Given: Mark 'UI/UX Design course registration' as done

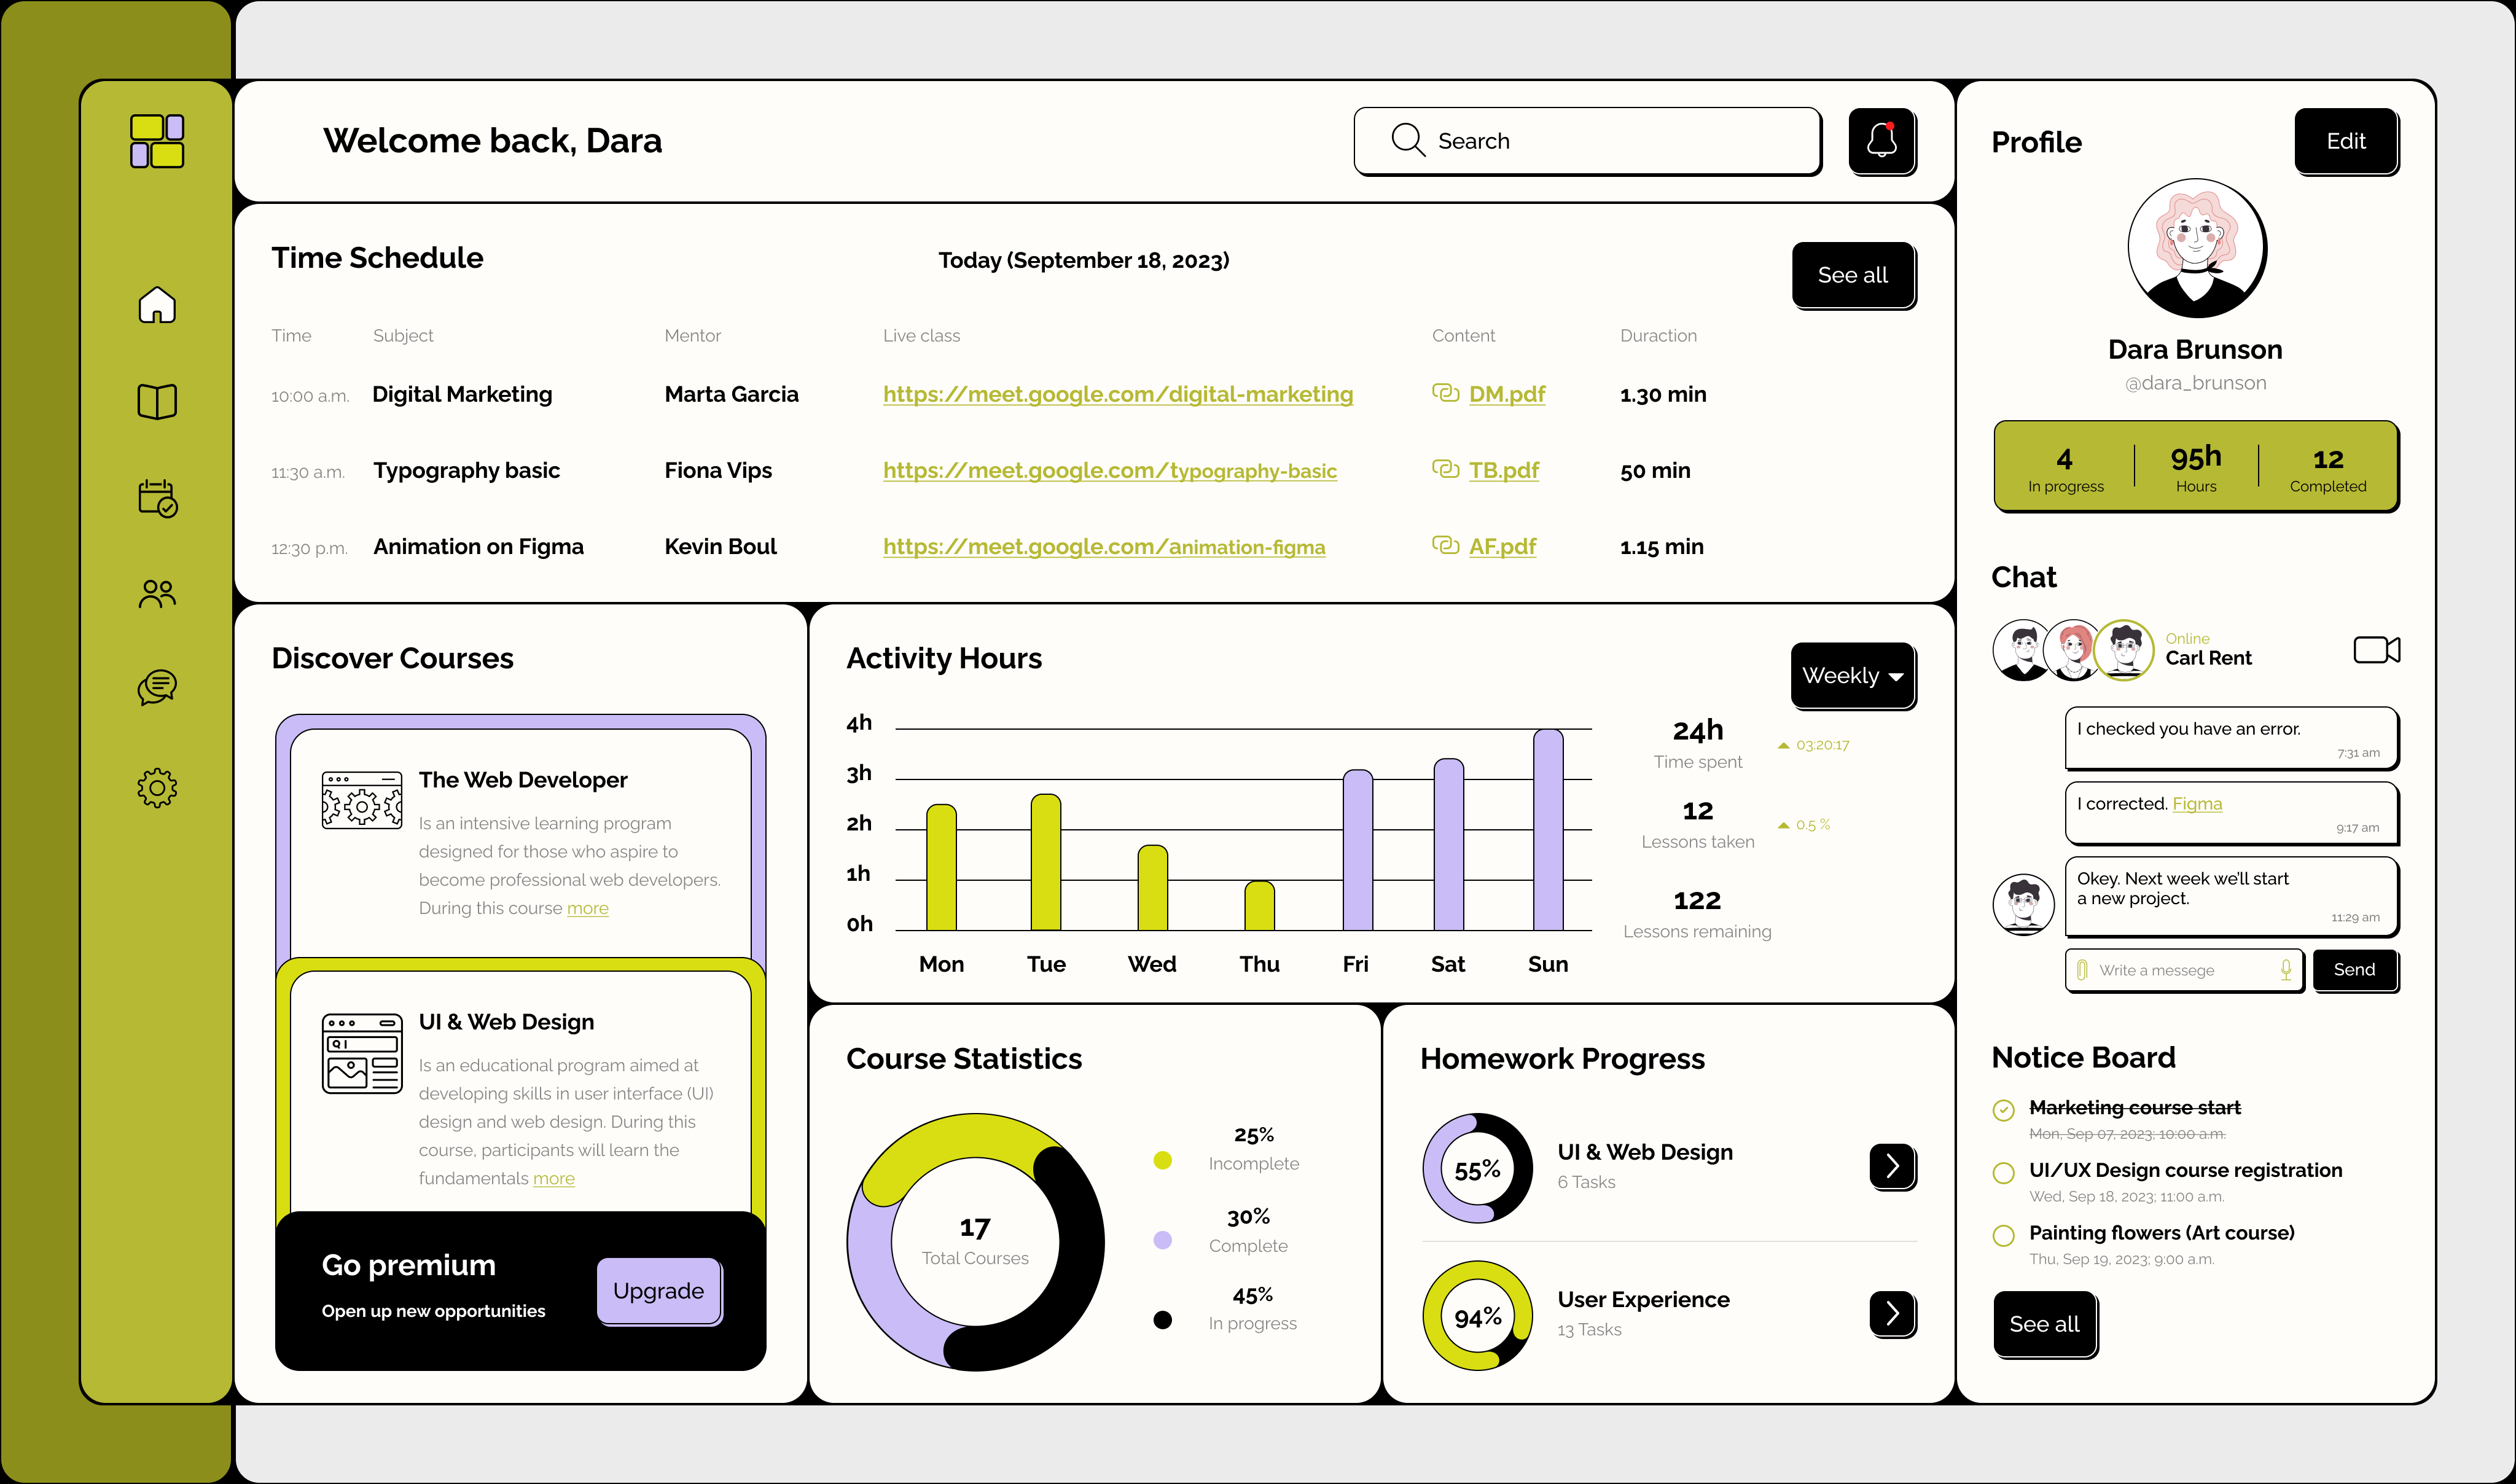Looking at the screenshot, I should coord(2003,1173).
